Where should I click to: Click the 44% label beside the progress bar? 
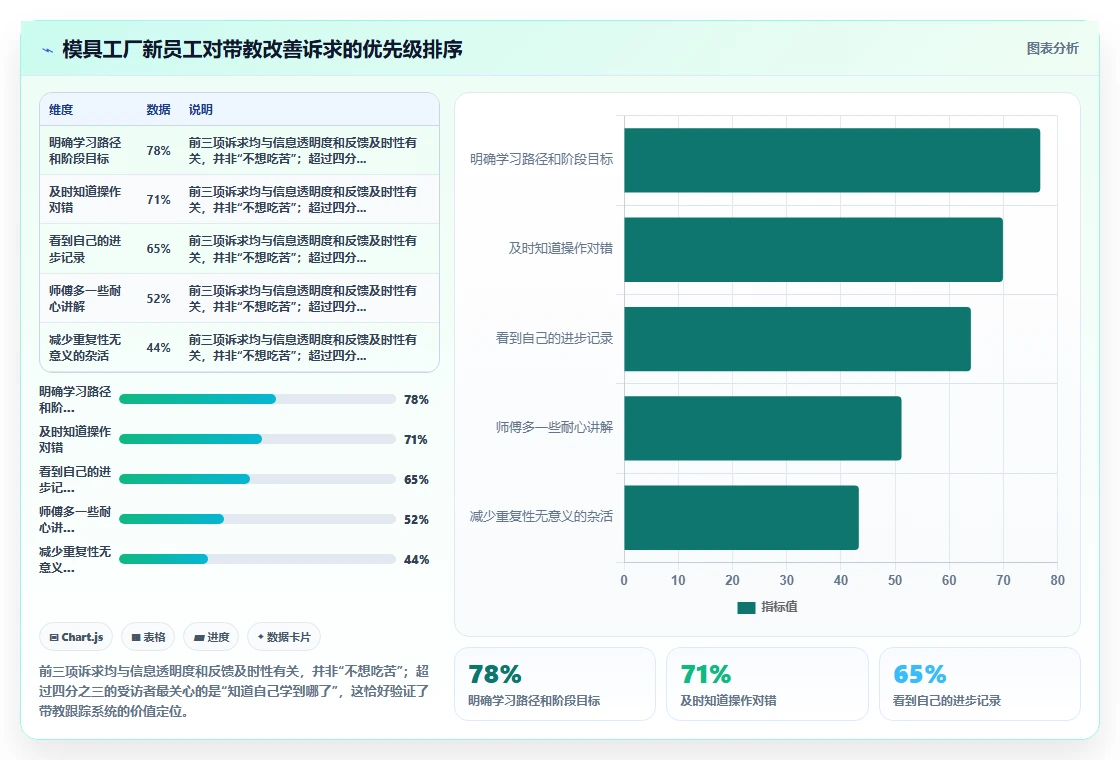click(416, 560)
